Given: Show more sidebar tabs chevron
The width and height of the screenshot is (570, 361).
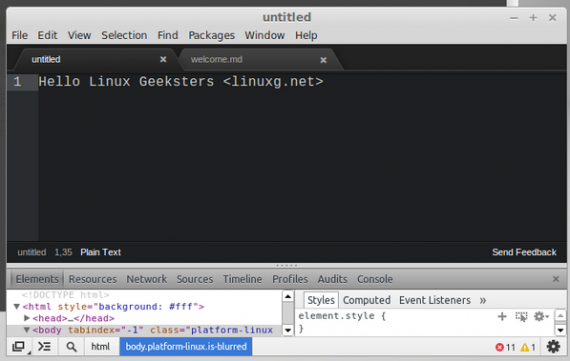Looking at the screenshot, I should pyautogui.click(x=482, y=300).
